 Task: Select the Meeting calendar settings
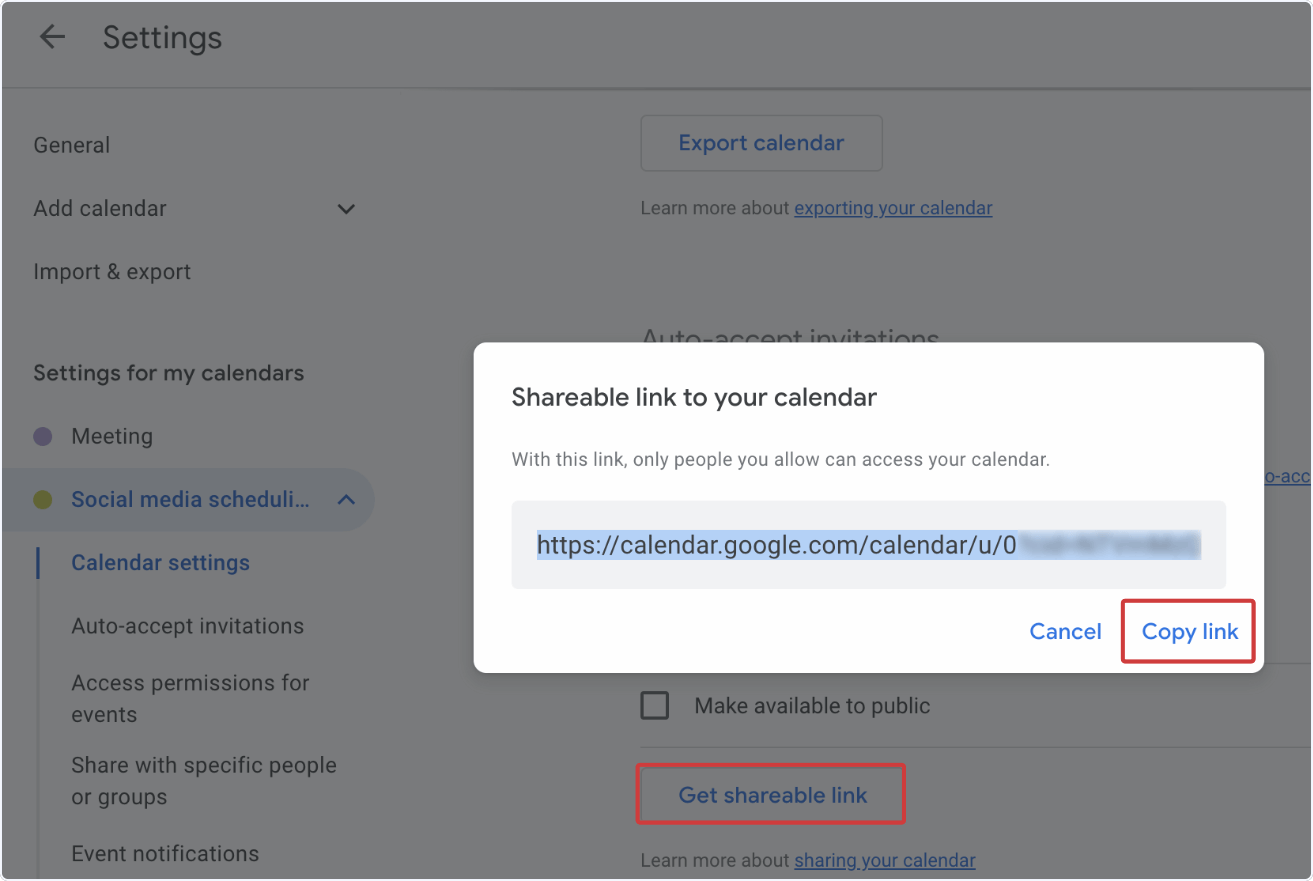click(112, 436)
